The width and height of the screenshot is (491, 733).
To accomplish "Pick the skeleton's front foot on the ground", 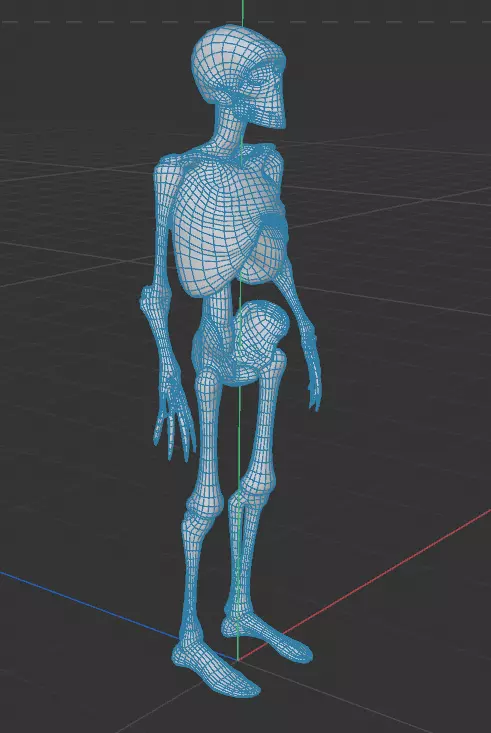I will point(215,668).
